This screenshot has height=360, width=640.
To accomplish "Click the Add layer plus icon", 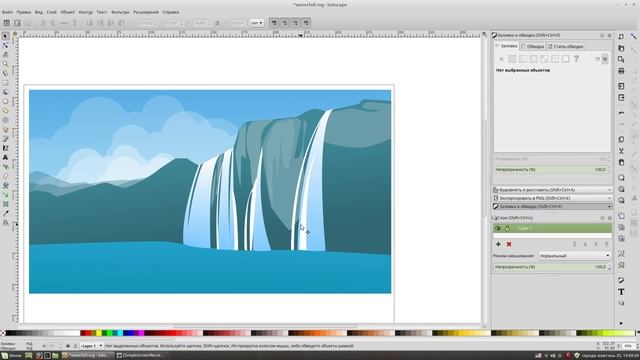I will [498, 244].
